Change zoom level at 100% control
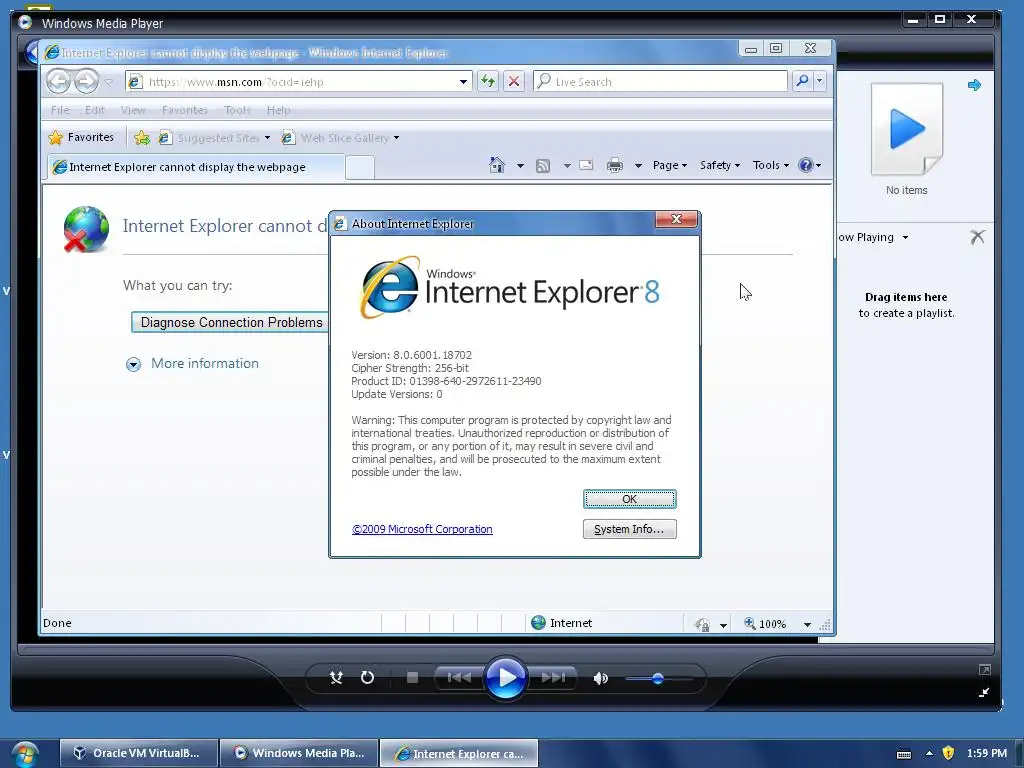The height and width of the screenshot is (768, 1024). click(x=765, y=624)
